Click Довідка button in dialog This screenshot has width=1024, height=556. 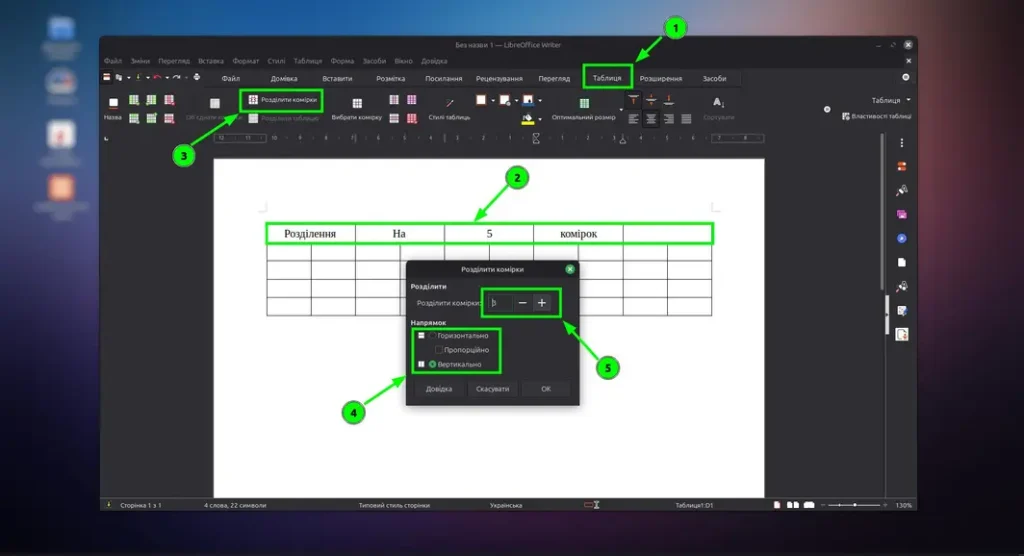click(x=439, y=389)
